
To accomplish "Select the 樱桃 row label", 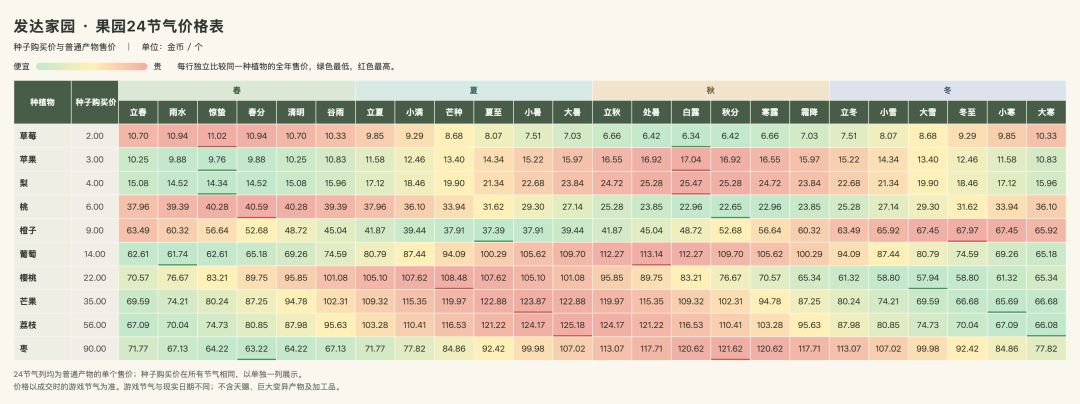I will (42, 278).
